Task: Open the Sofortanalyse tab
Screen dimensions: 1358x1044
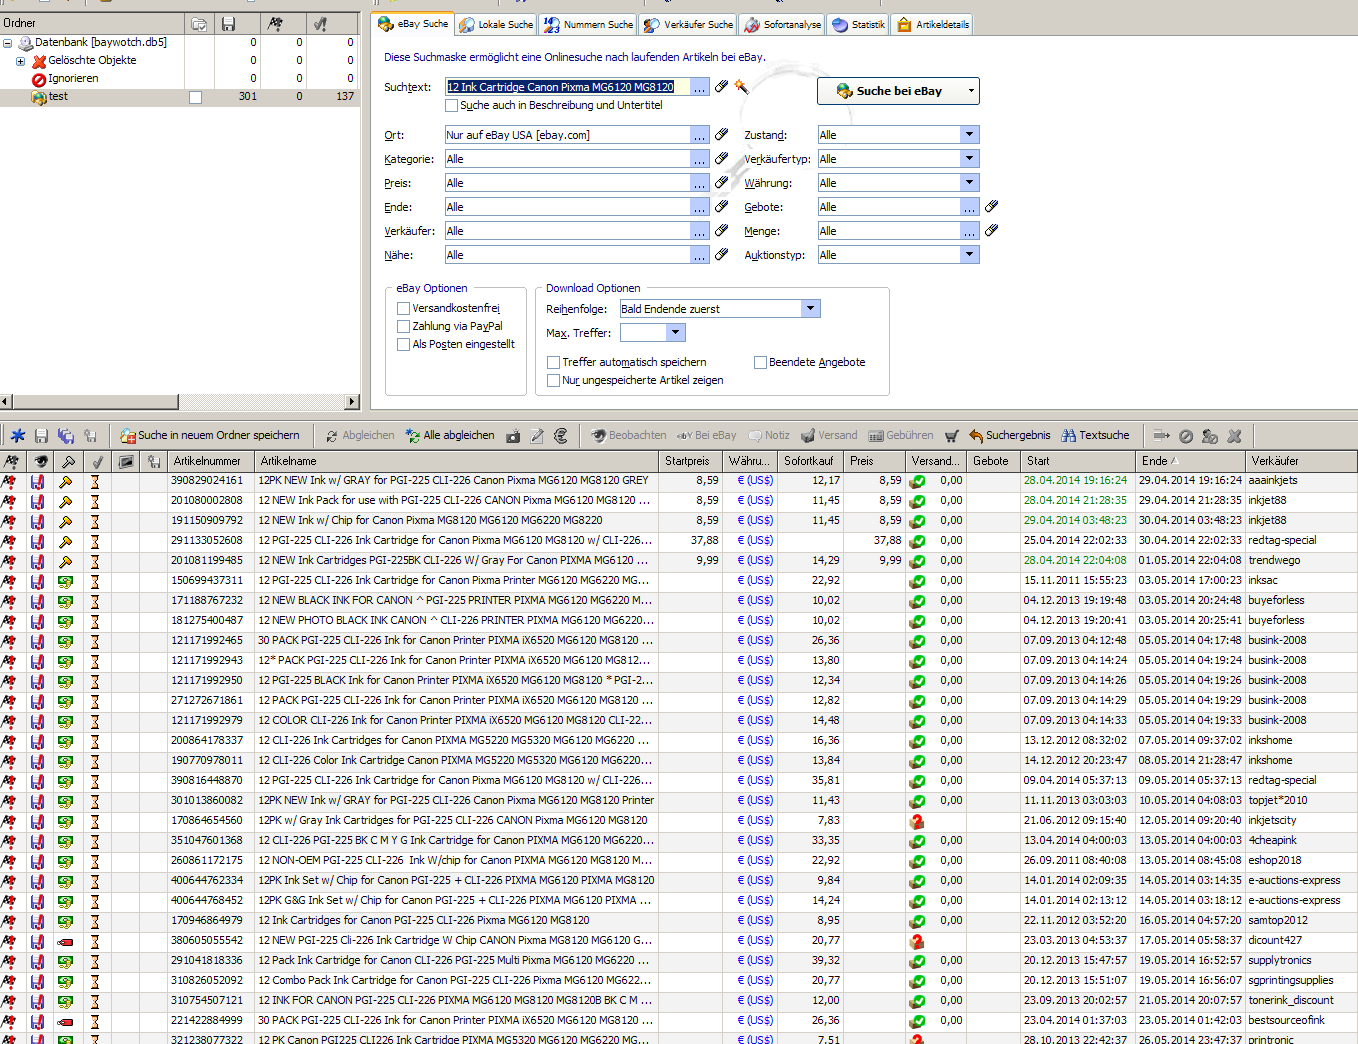Action: pos(782,24)
